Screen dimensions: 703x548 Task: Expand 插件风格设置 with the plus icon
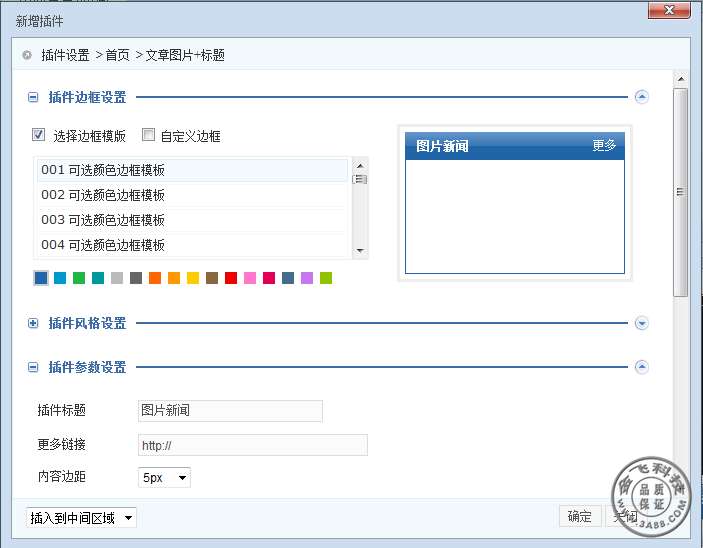click(x=33, y=324)
